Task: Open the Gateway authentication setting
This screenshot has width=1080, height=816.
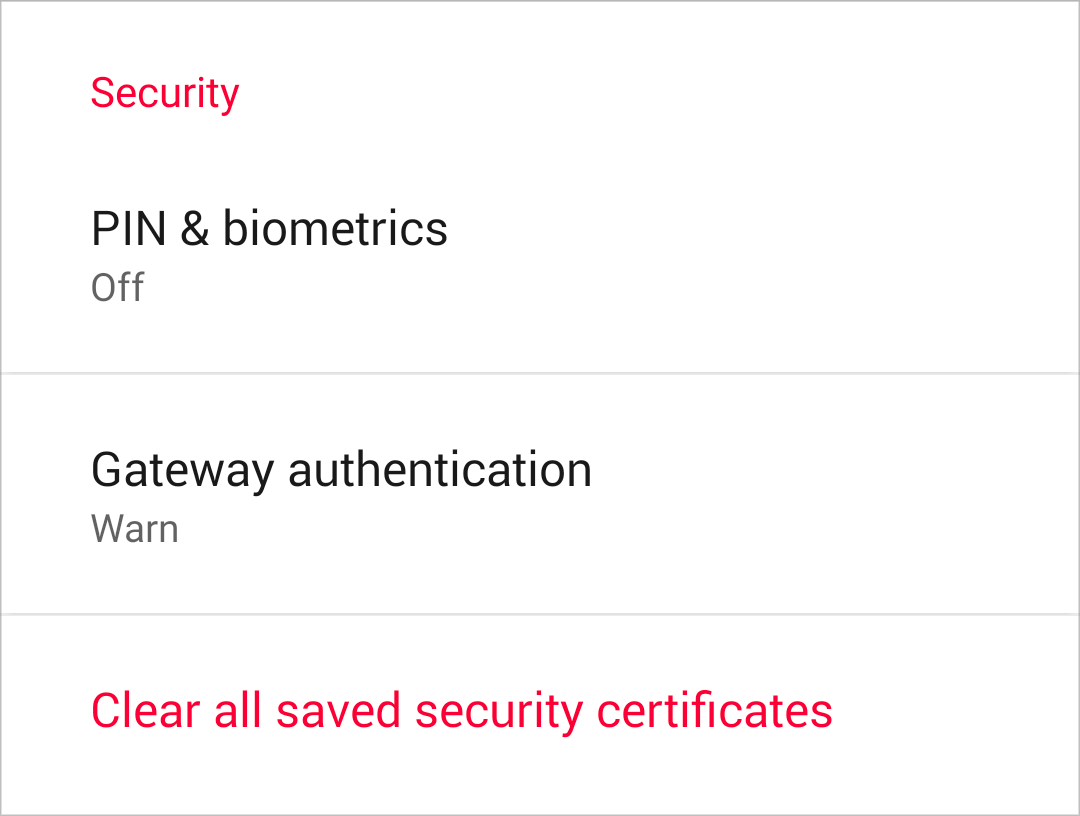Action: (540, 496)
